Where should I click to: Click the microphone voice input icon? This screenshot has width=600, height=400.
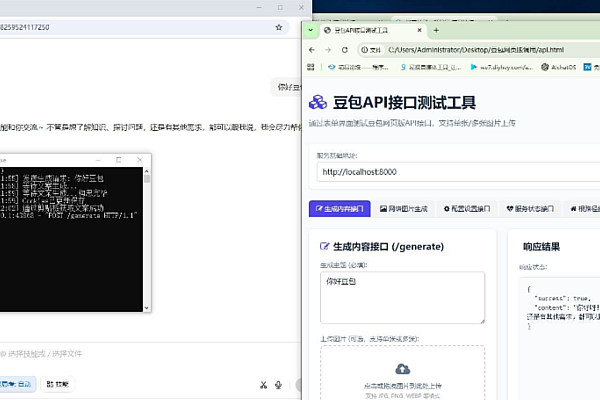[x=279, y=385]
